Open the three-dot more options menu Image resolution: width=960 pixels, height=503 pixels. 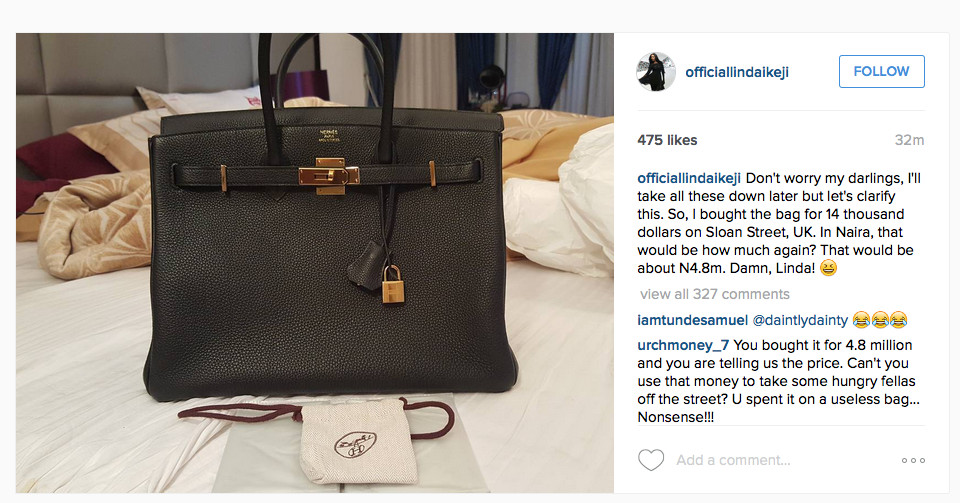pos(913,461)
